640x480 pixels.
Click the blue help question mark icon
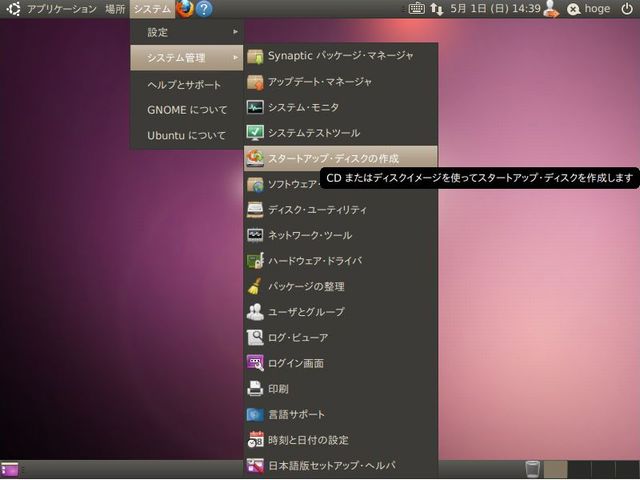click(x=204, y=9)
